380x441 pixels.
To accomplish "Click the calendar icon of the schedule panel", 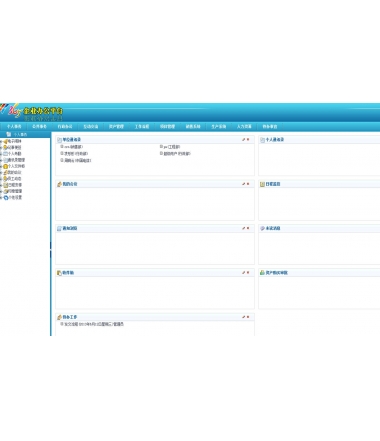I will (262, 184).
